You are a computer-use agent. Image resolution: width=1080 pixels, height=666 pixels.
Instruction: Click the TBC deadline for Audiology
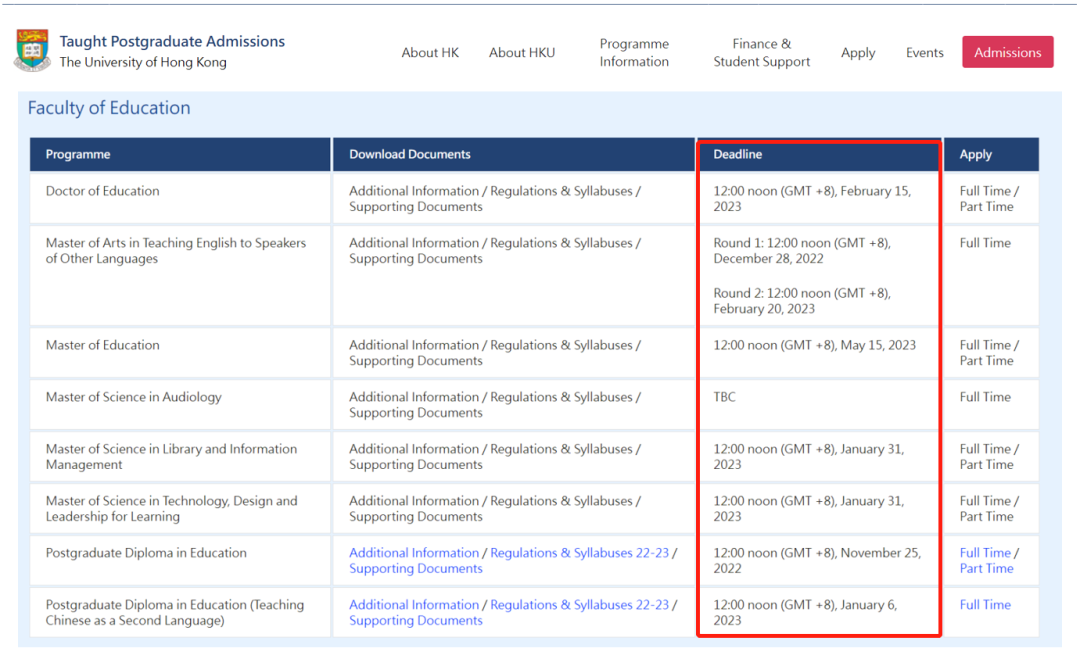(725, 397)
